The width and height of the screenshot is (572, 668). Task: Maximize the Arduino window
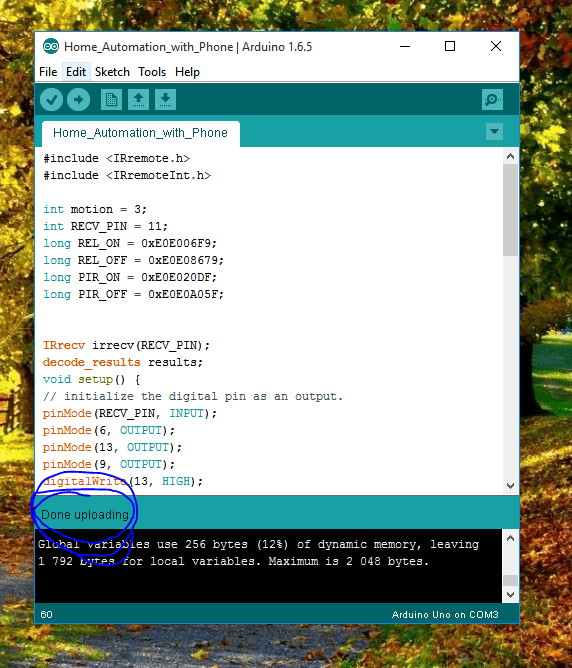pyautogui.click(x=450, y=46)
